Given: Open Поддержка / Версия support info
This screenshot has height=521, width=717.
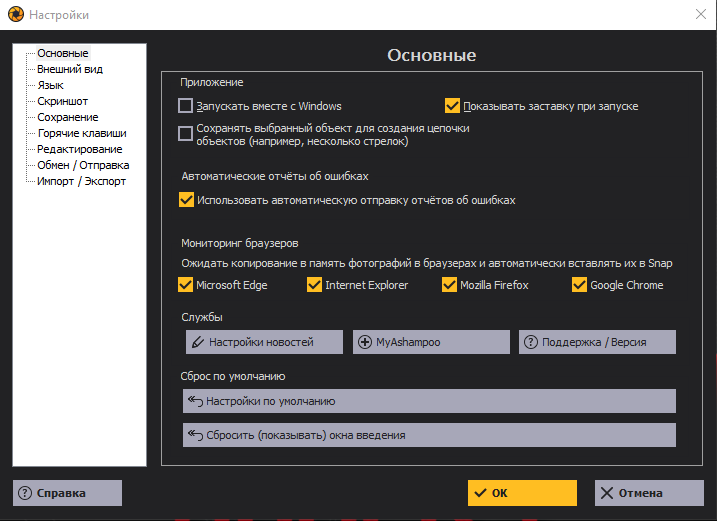Looking at the screenshot, I should point(597,342).
